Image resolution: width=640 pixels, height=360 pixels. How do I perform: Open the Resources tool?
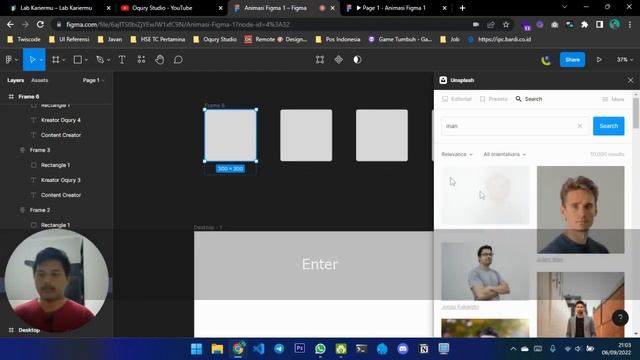141,60
